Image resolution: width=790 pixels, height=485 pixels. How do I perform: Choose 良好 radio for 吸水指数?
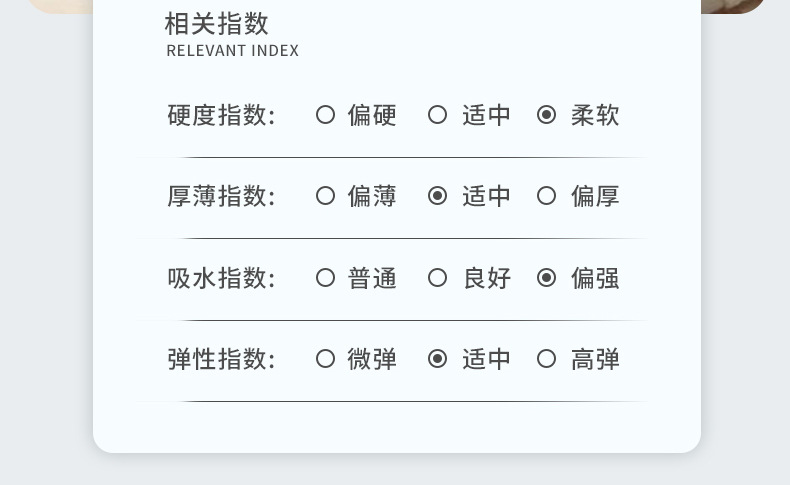pos(437,278)
